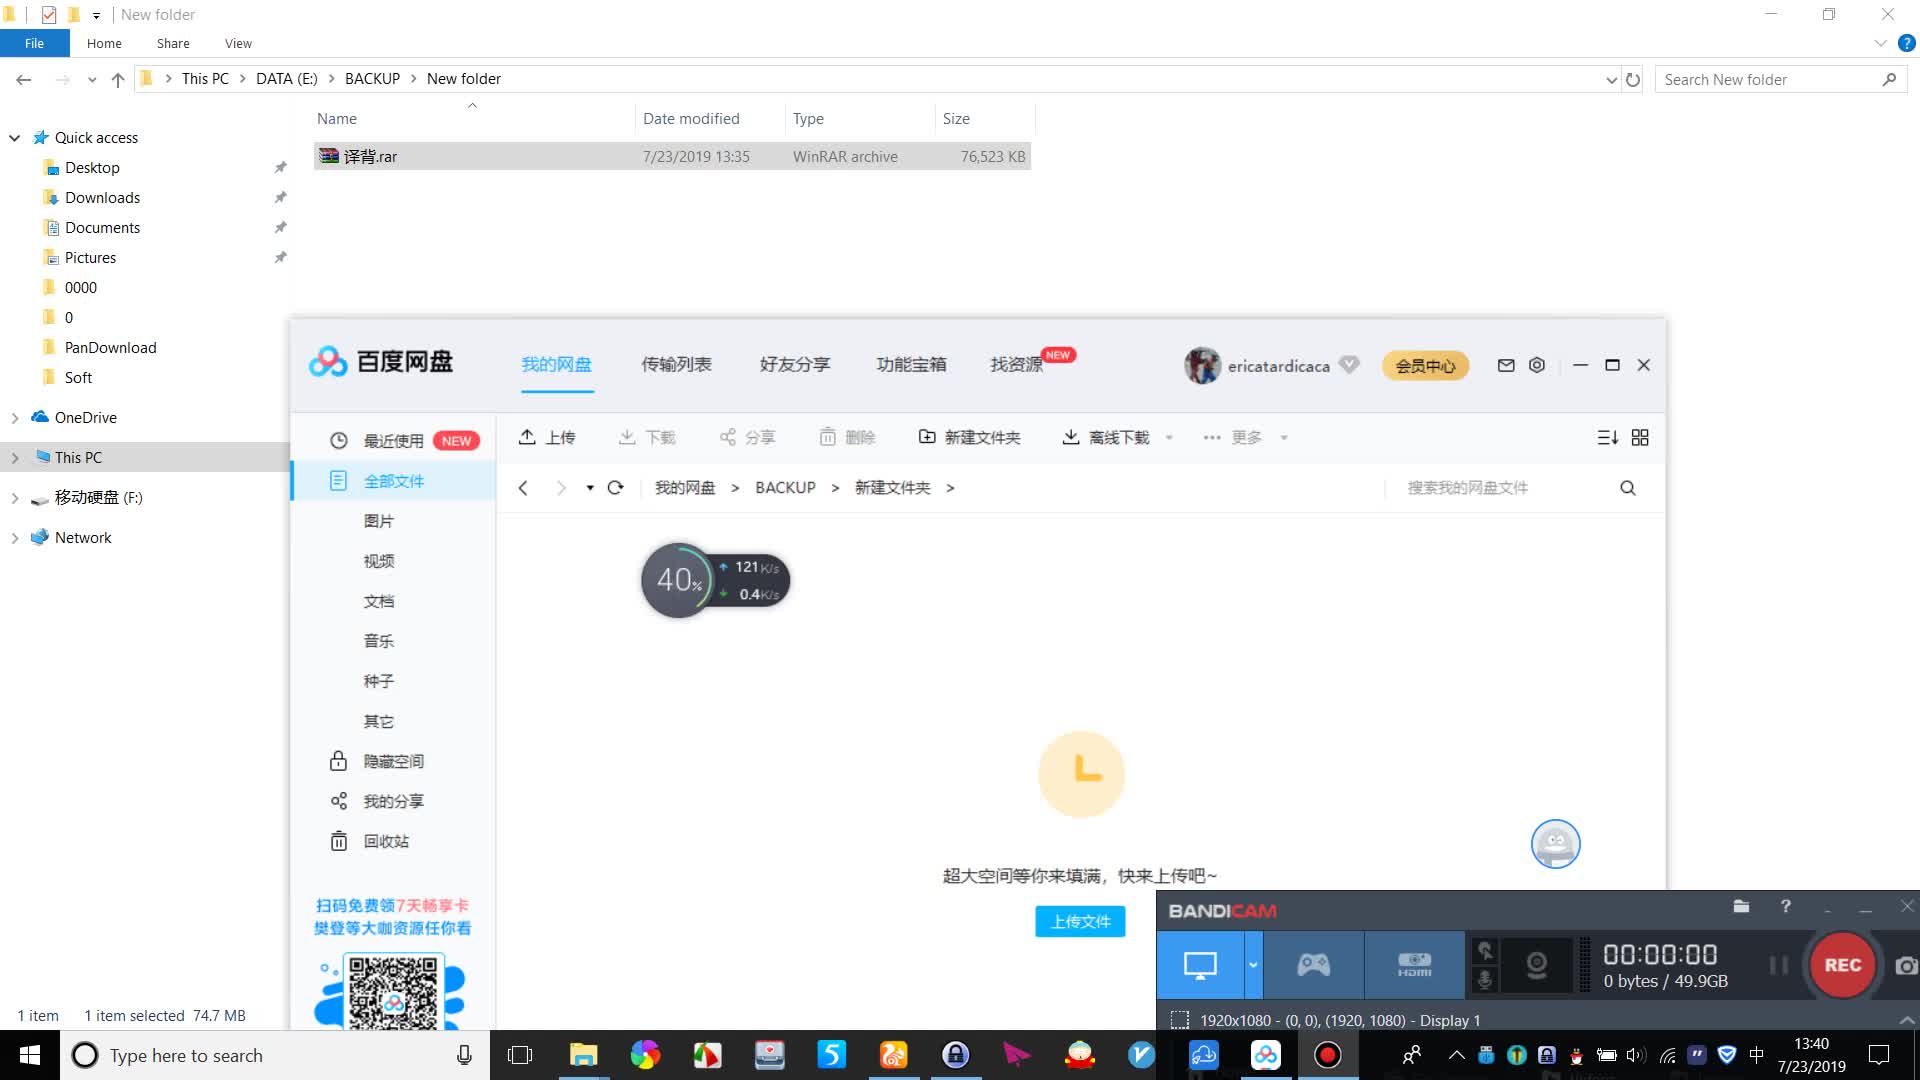Expand Explorer address bar history dropdown
This screenshot has height=1080, width=1920.
coord(1611,79)
